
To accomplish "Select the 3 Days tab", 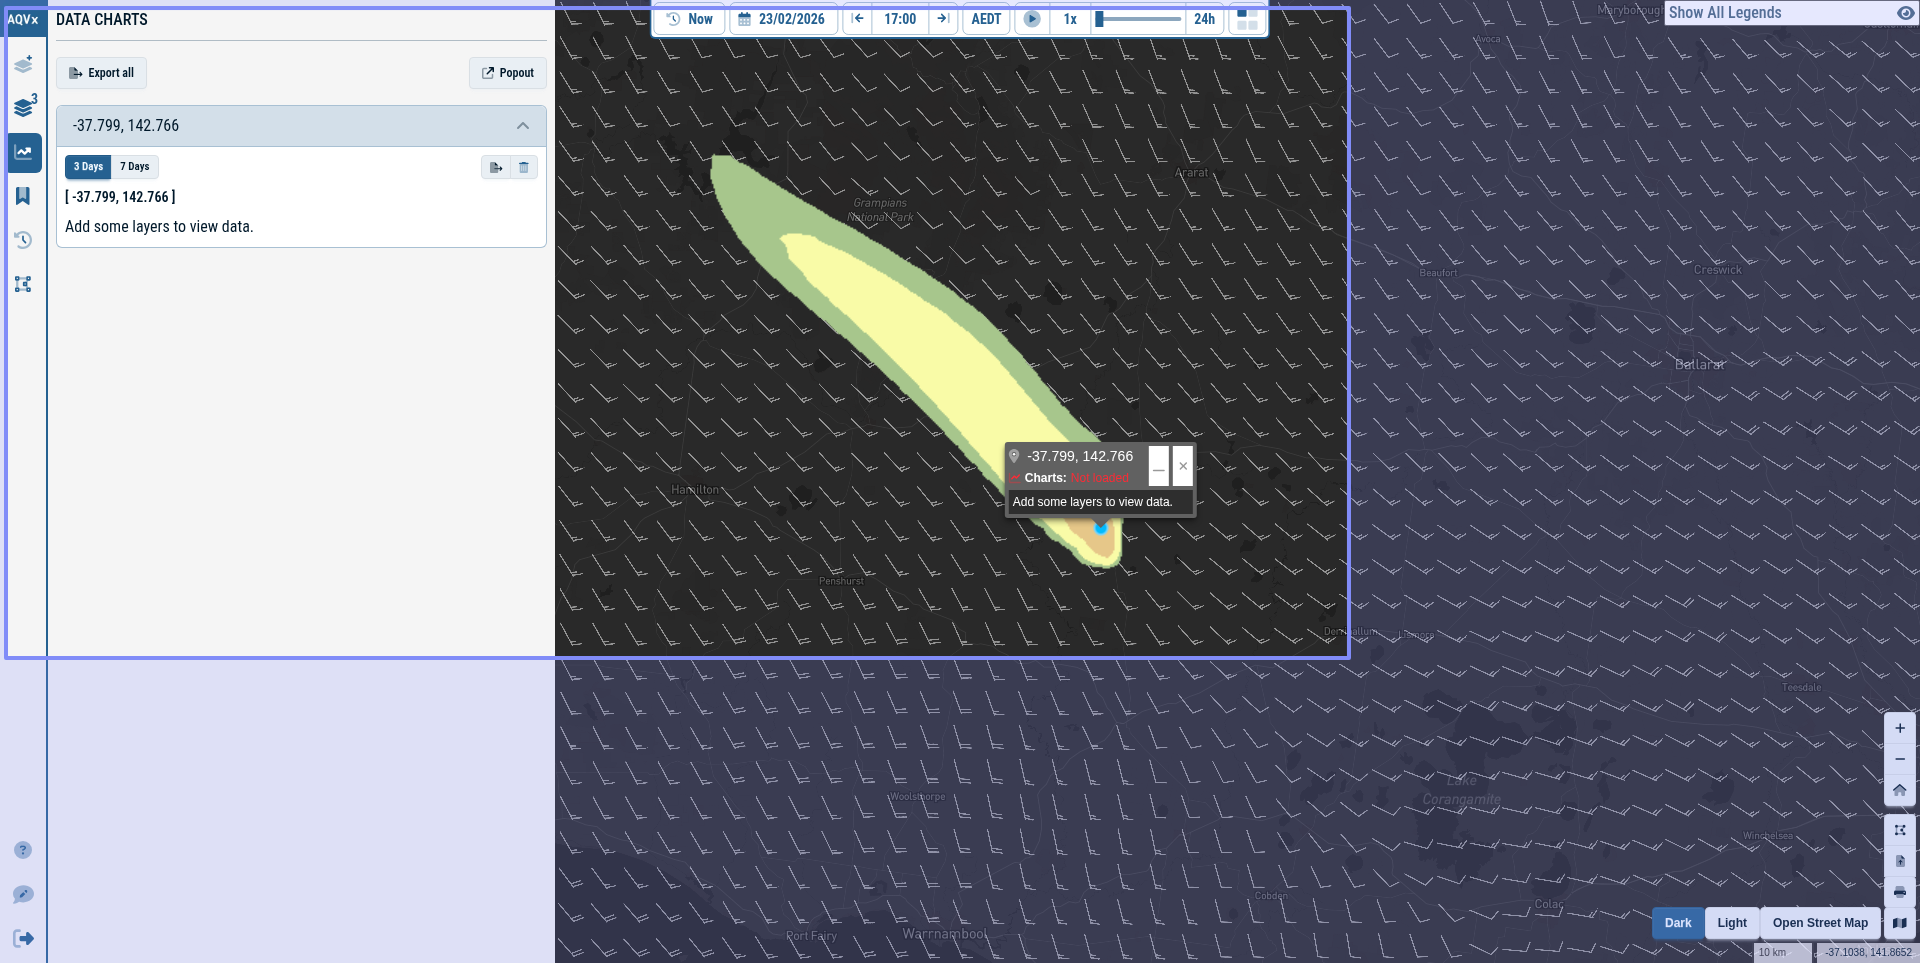I will point(88,167).
